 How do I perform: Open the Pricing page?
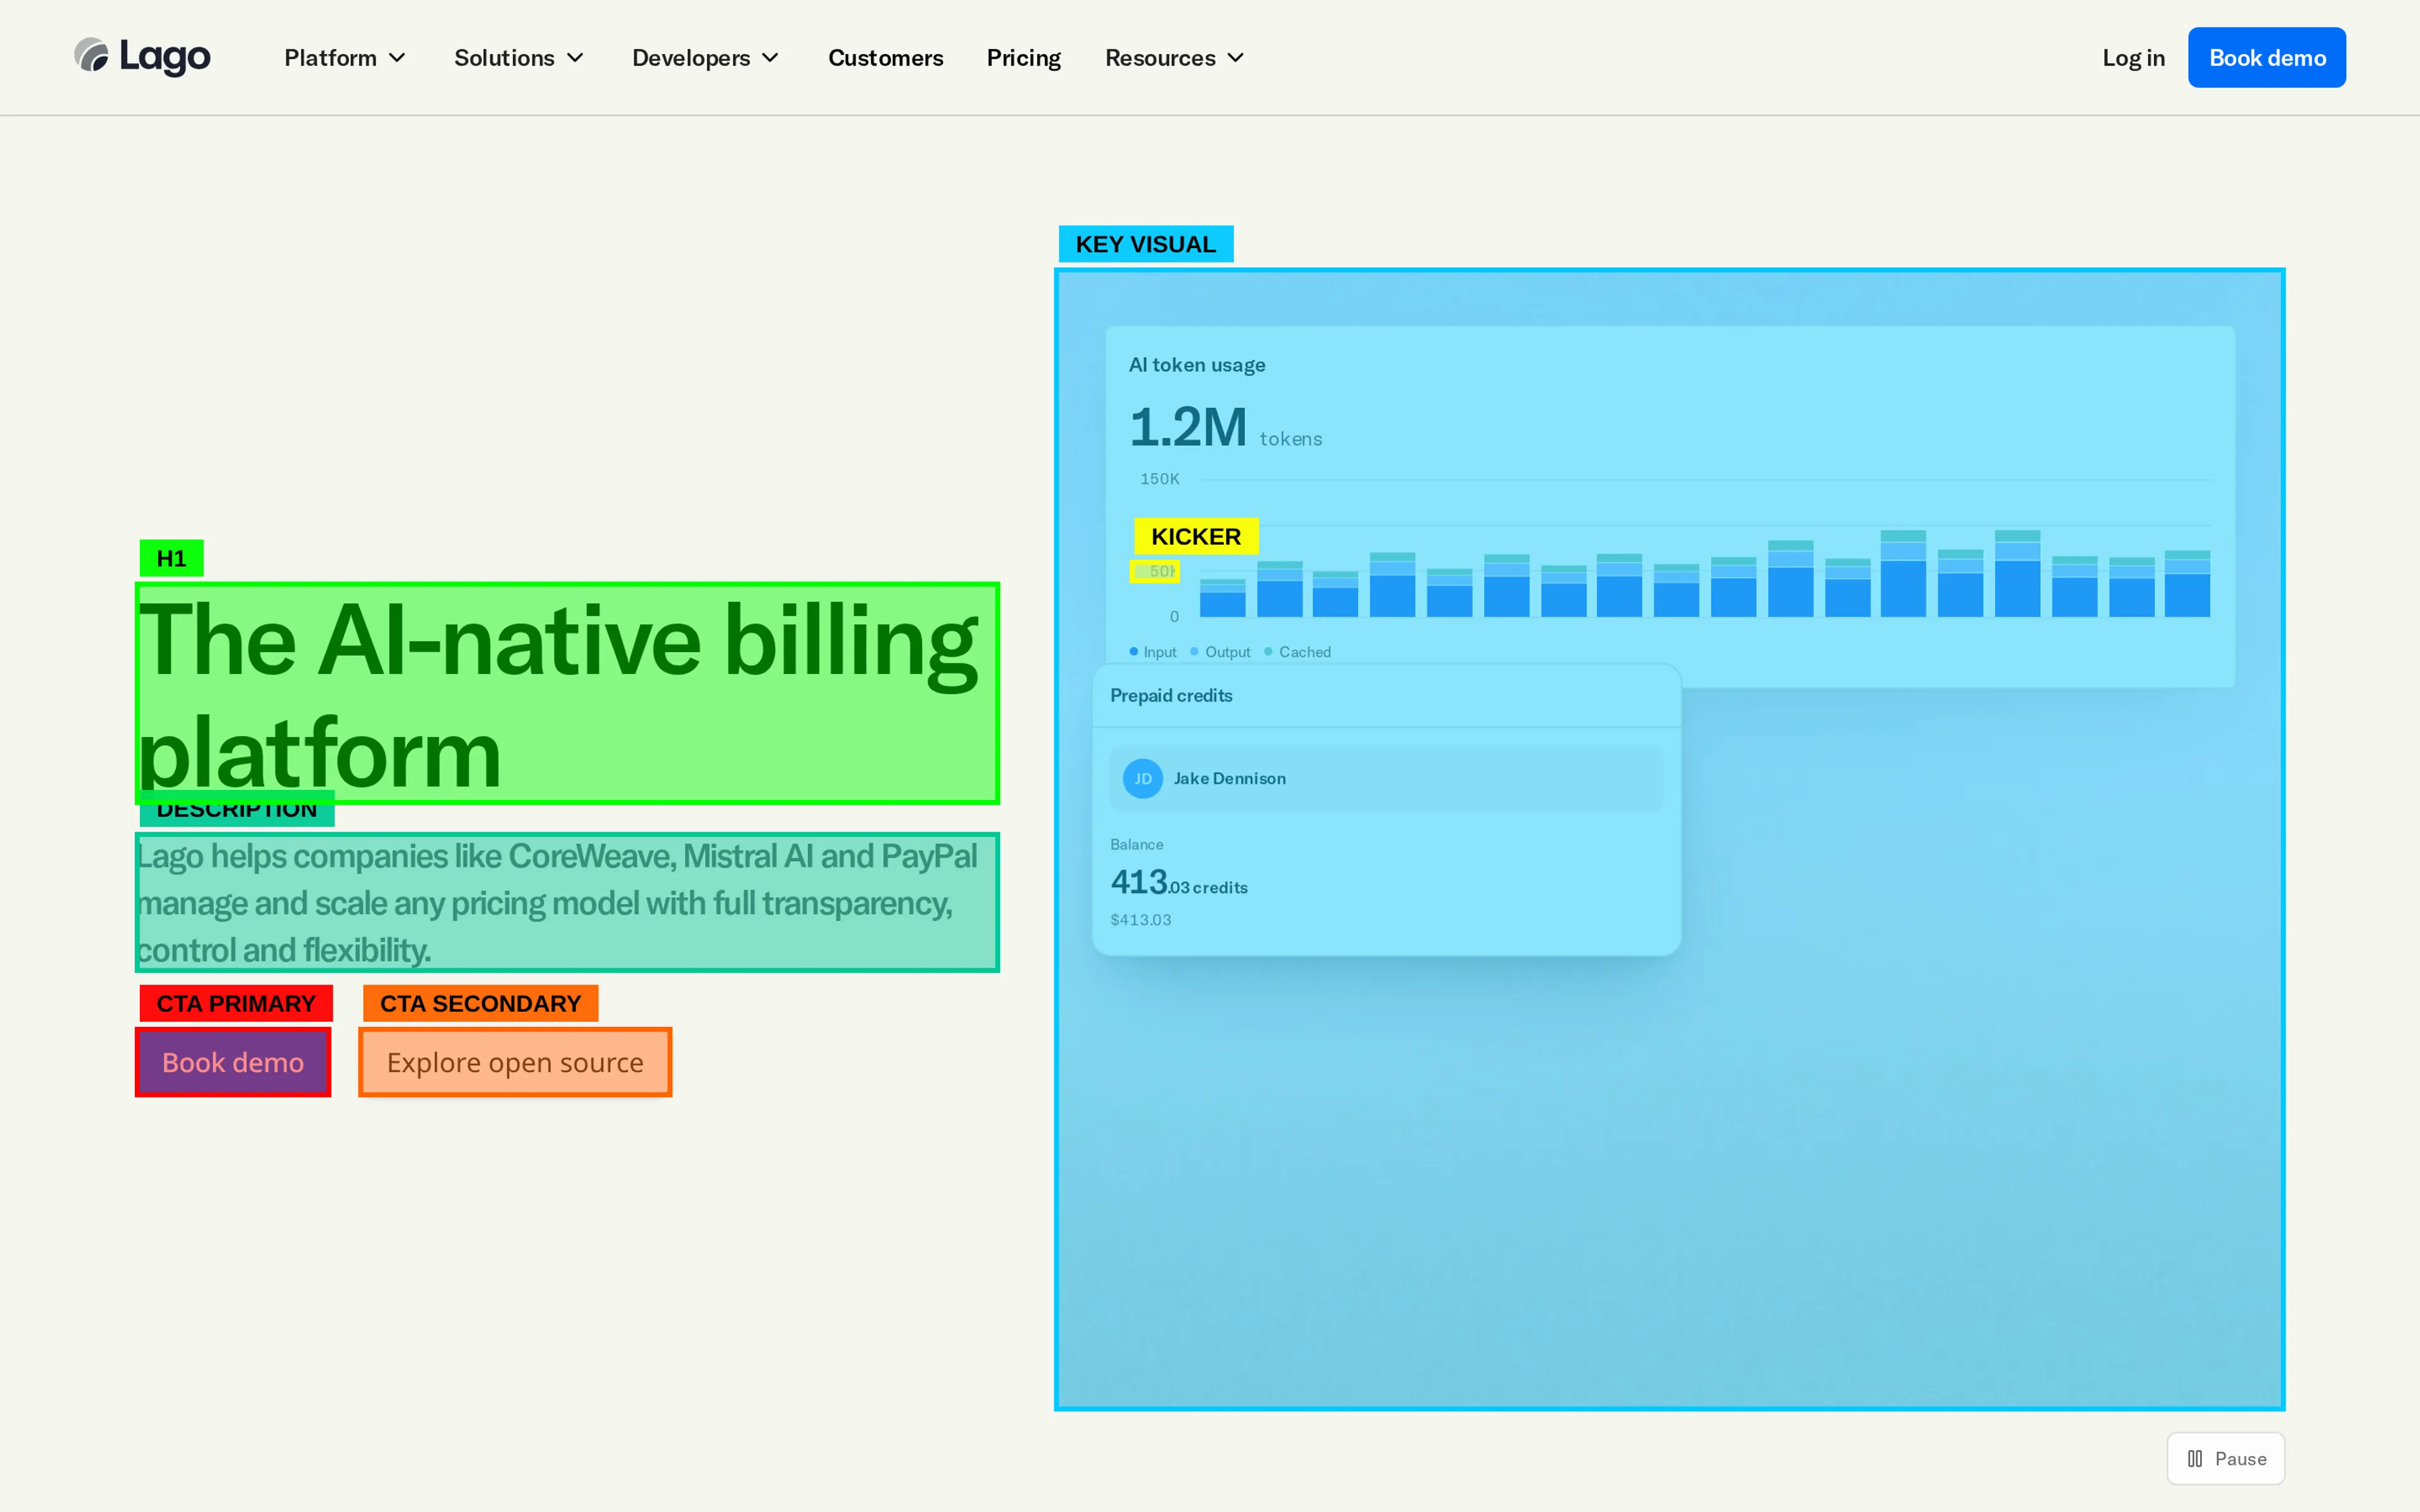(1024, 58)
